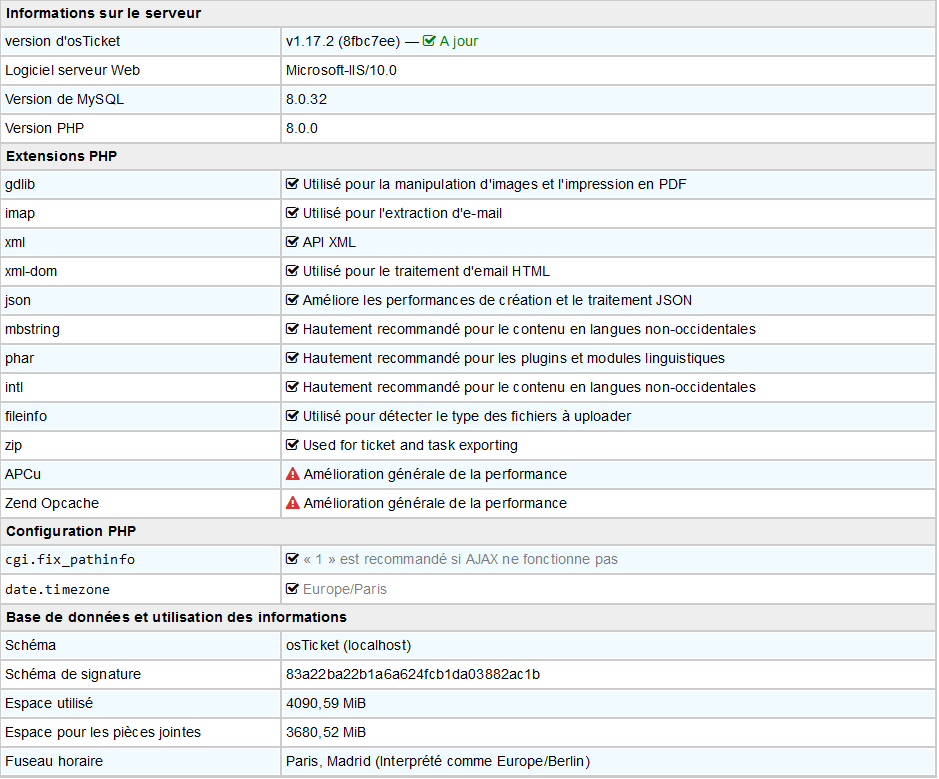
Task: Click the check mark in cgi.fix_pathinfo row
Action: tap(292, 559)
